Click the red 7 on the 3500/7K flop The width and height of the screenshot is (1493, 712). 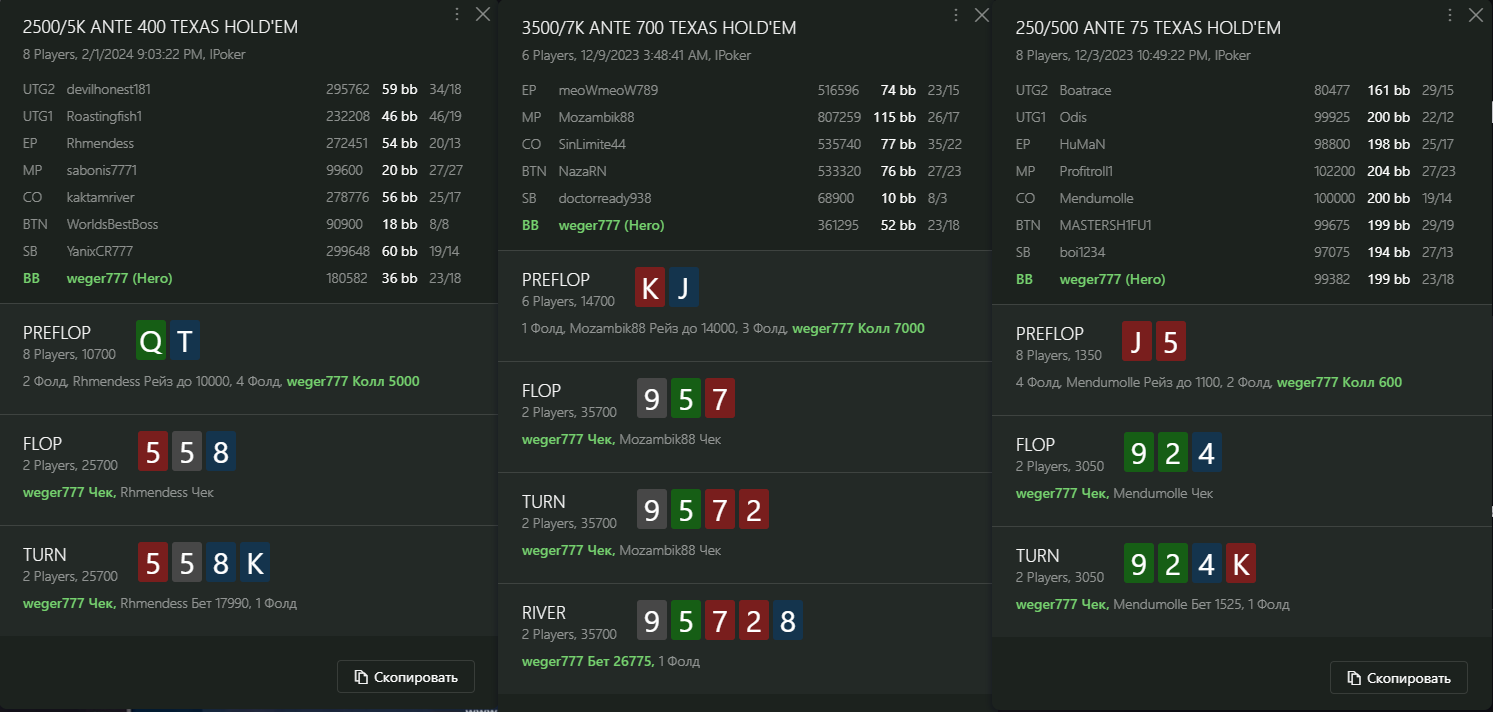click(x=719, y=400)
